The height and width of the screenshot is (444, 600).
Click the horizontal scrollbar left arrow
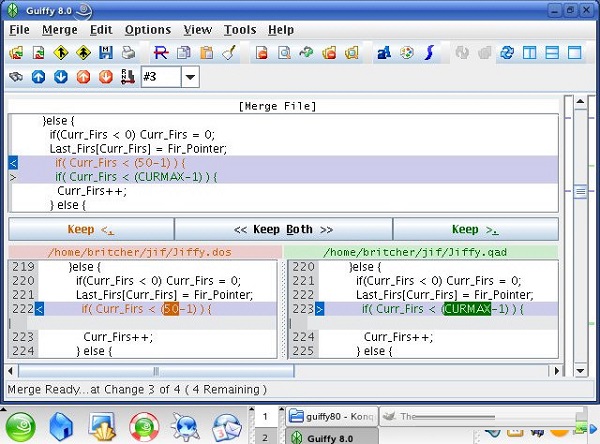10,371
